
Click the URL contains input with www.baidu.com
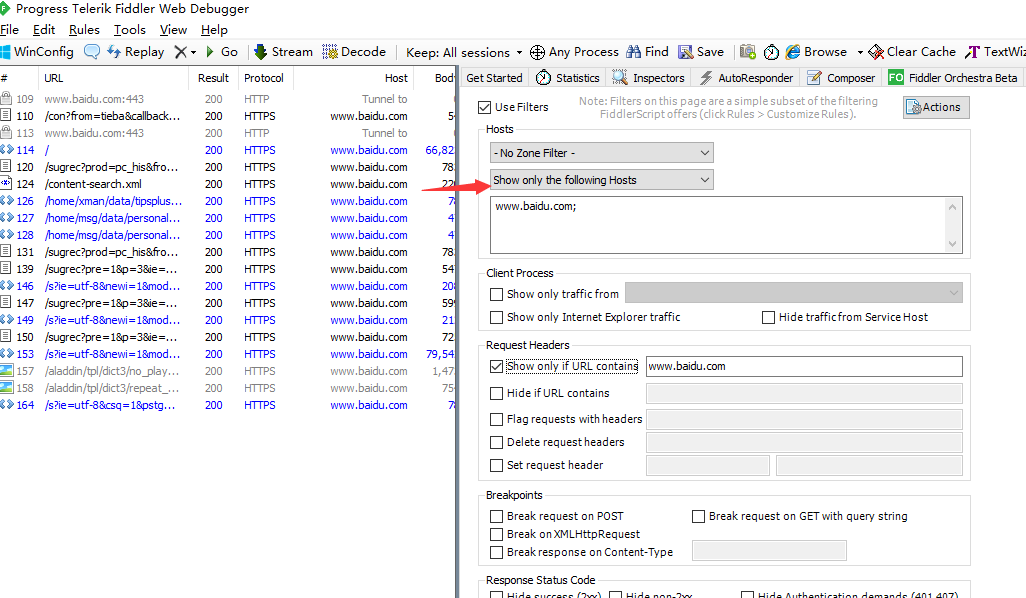pos(804,366)
